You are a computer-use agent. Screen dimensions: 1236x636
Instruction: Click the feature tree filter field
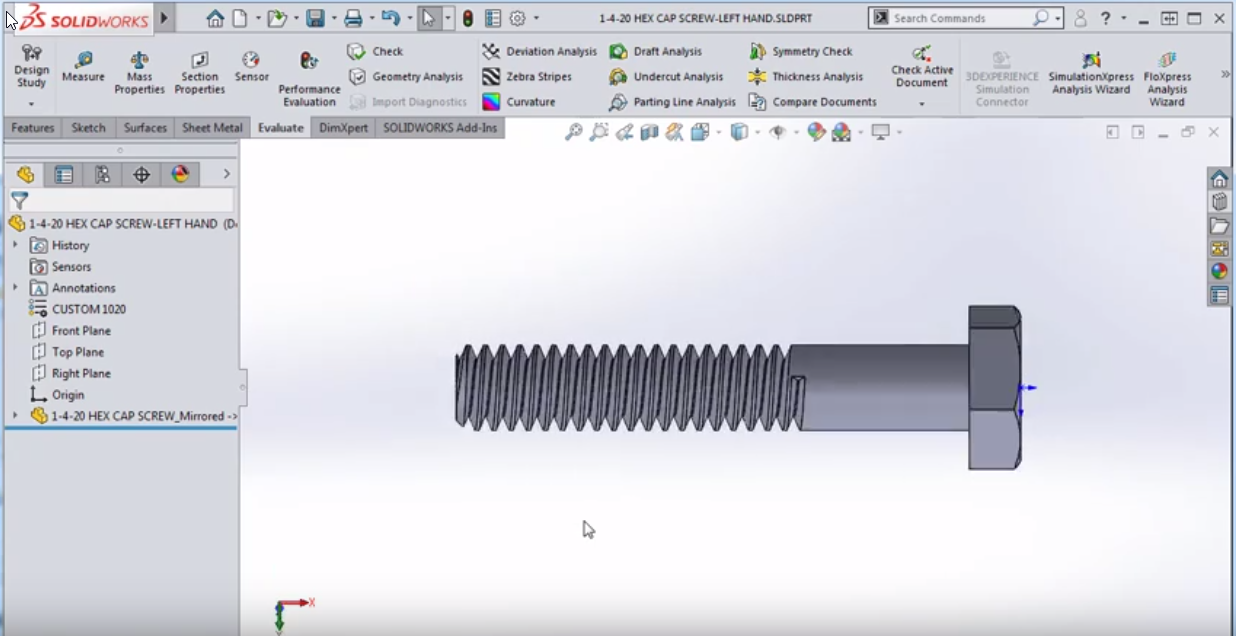point(121,201)
